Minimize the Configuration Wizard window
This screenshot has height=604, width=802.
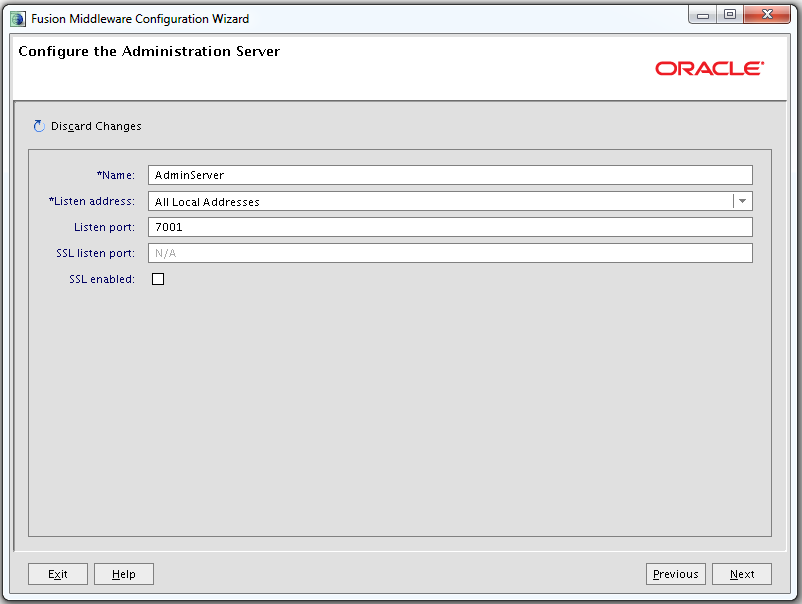tap(703, 15)
